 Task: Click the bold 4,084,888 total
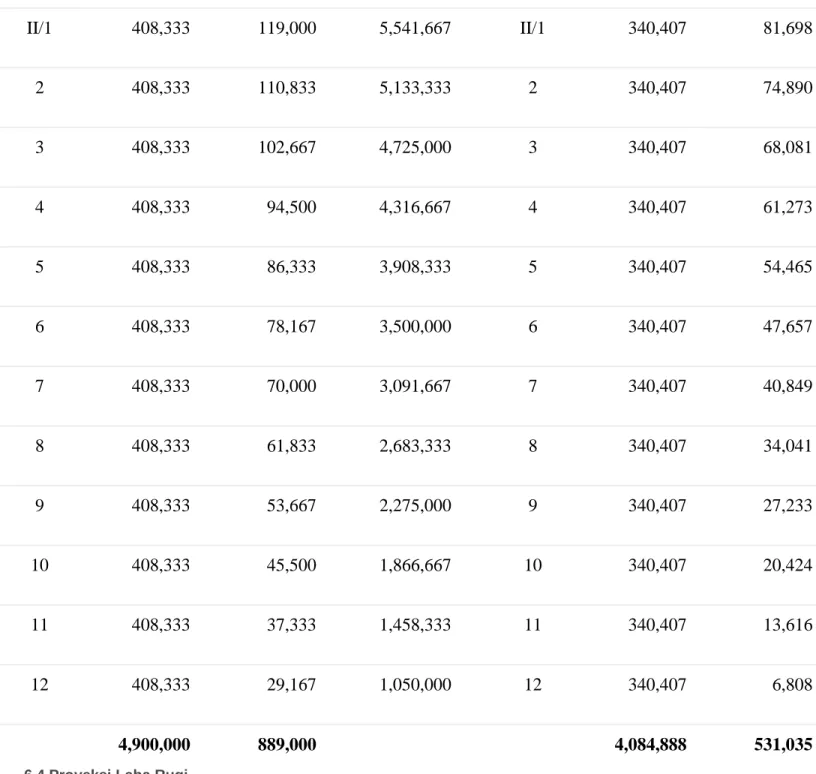pos(650,744)
